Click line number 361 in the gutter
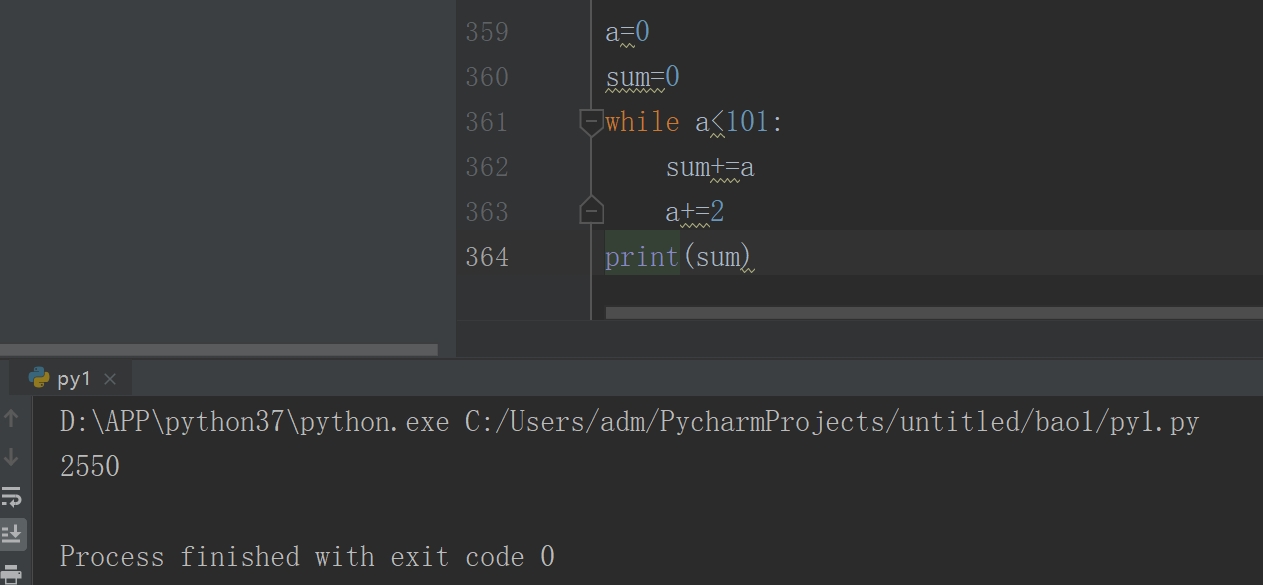Viewport: 1263px width, 585px height. coord(487,122)
